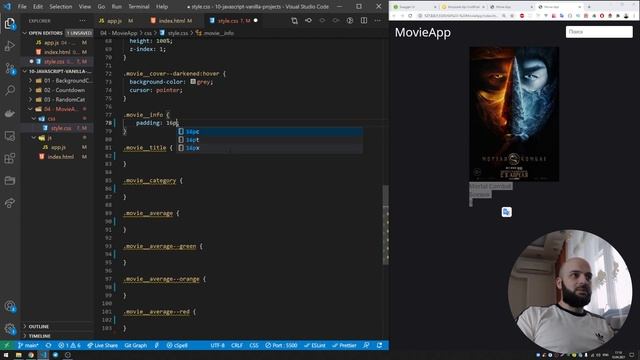Viewport: 640px width, 360px height.
Task: Switch to the style.css editor tab
Action: tap(233, 20)
